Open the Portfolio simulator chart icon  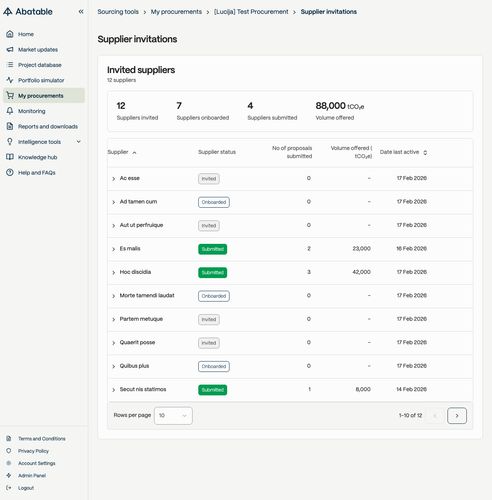[10, 80]
